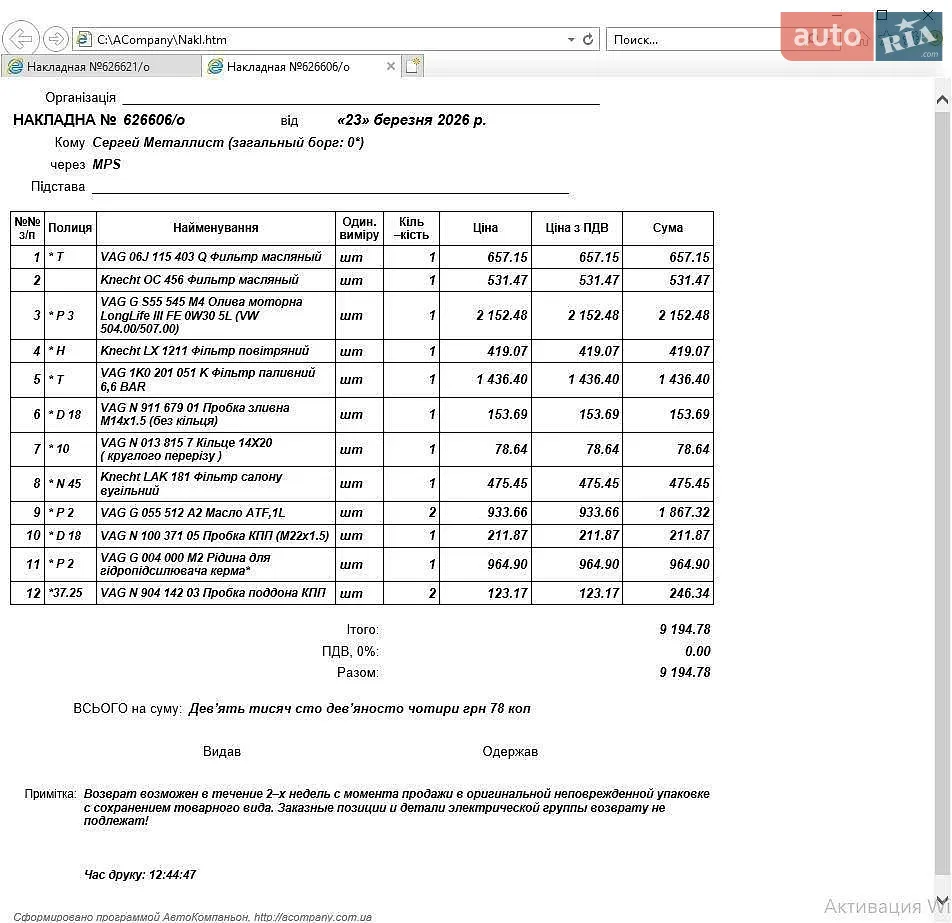The width and height of the screenshot is (952, 923).
Task: Click the print time Час друку: 12:44:47
Action: [140, 874]
